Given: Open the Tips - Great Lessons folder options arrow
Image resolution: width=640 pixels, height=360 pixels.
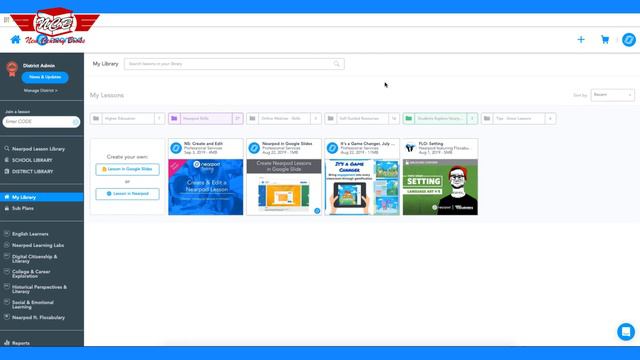Looking at the screenshot, I should [551, 118].
